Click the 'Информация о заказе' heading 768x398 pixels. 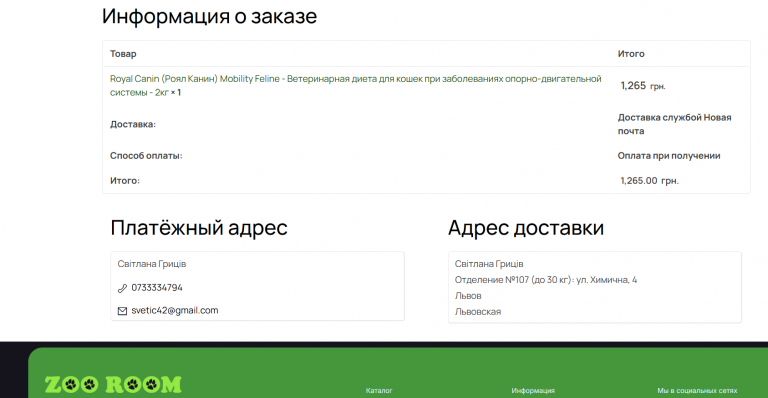coord(209,16)
